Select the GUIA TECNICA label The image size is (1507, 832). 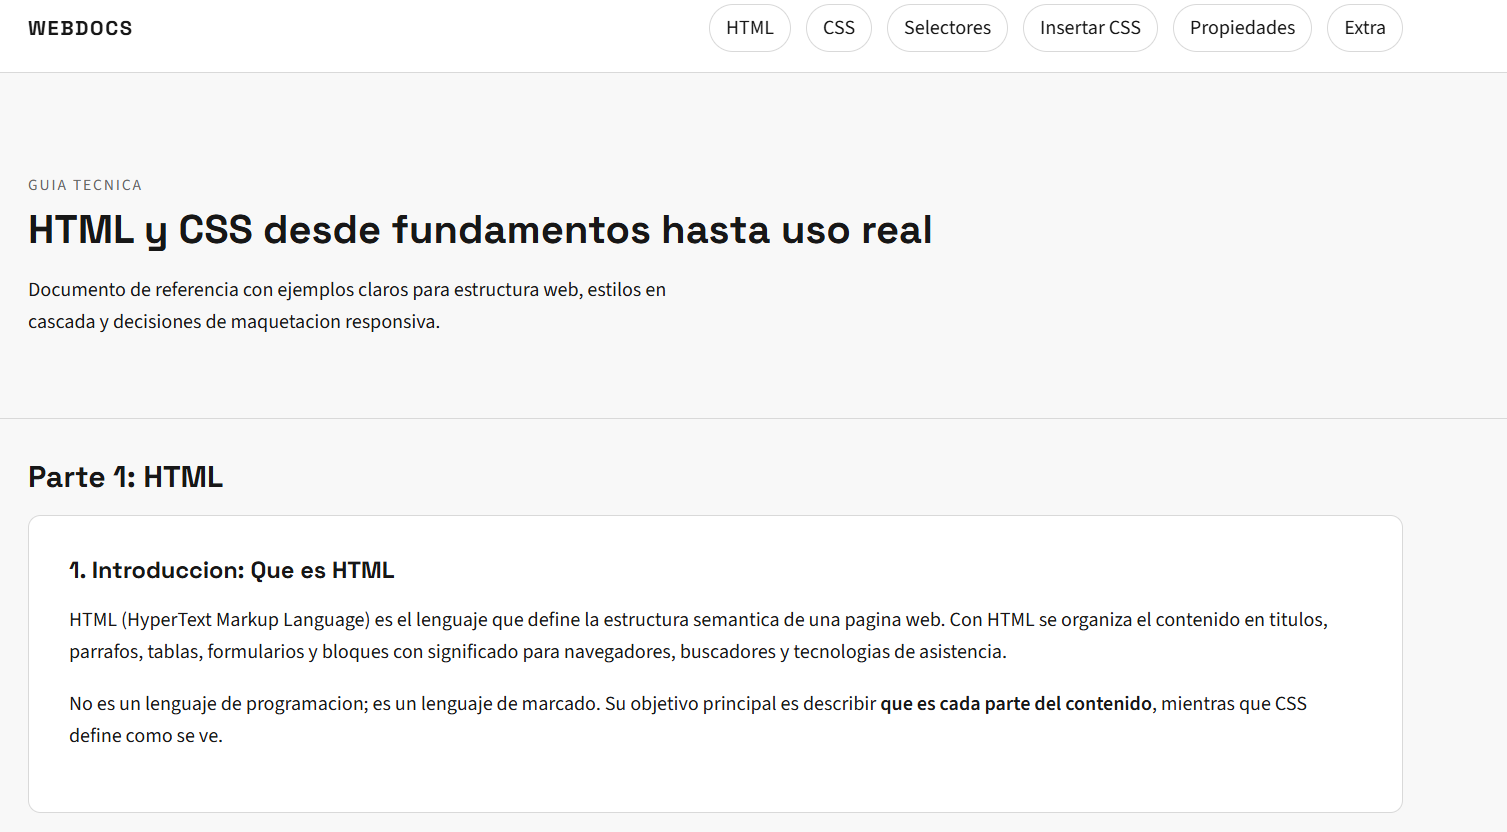point(85,184)
